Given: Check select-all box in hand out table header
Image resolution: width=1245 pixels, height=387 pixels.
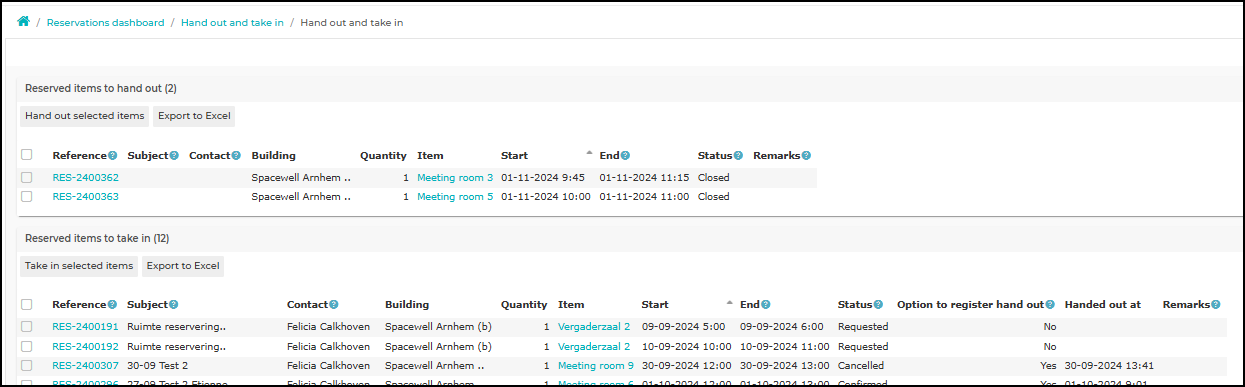Looking at the screenshot, I should point(27,155).
